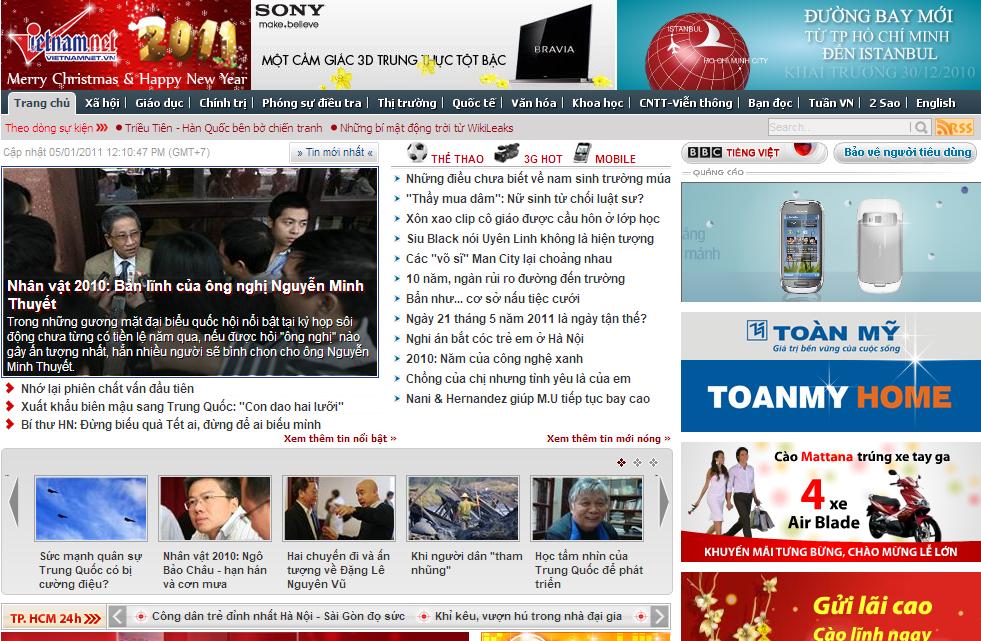The height and width of the screenshot is (641, 981).
Task: Open the orange RSS feed icon
Action: click(954, 127)
